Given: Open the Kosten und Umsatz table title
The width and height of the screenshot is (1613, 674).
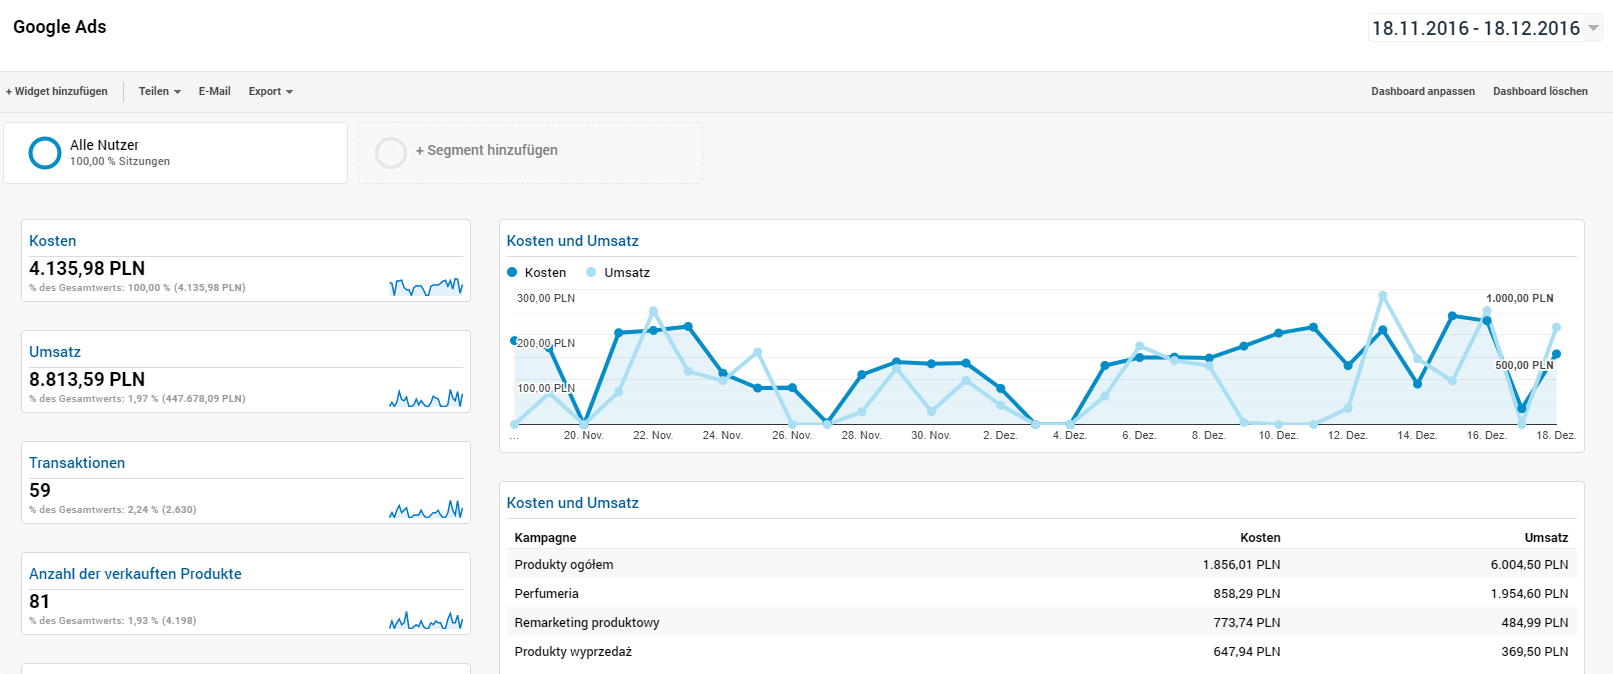Looking at the screenshot, I should [x=573, y=503].
